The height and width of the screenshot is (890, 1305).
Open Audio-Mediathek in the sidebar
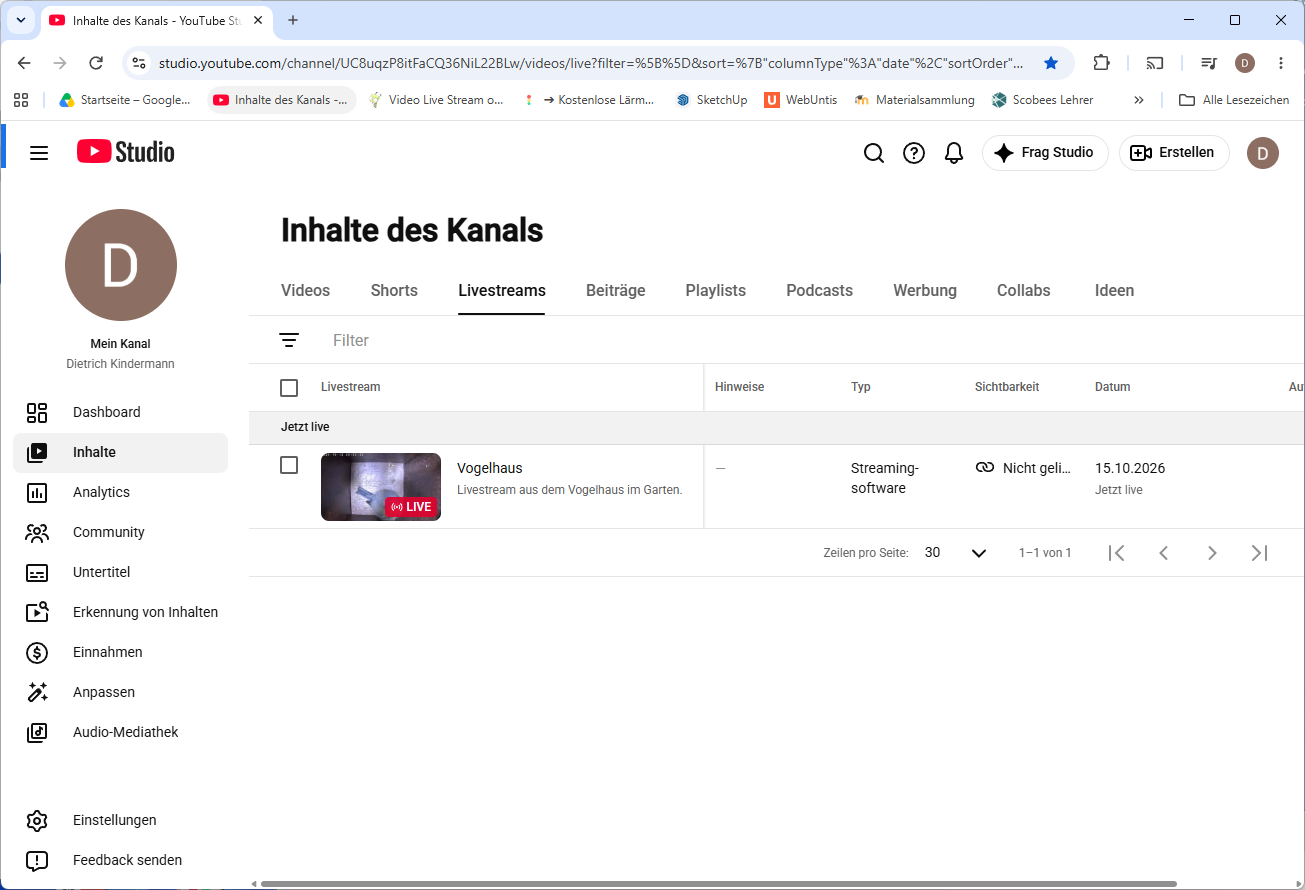coord(120,733)
